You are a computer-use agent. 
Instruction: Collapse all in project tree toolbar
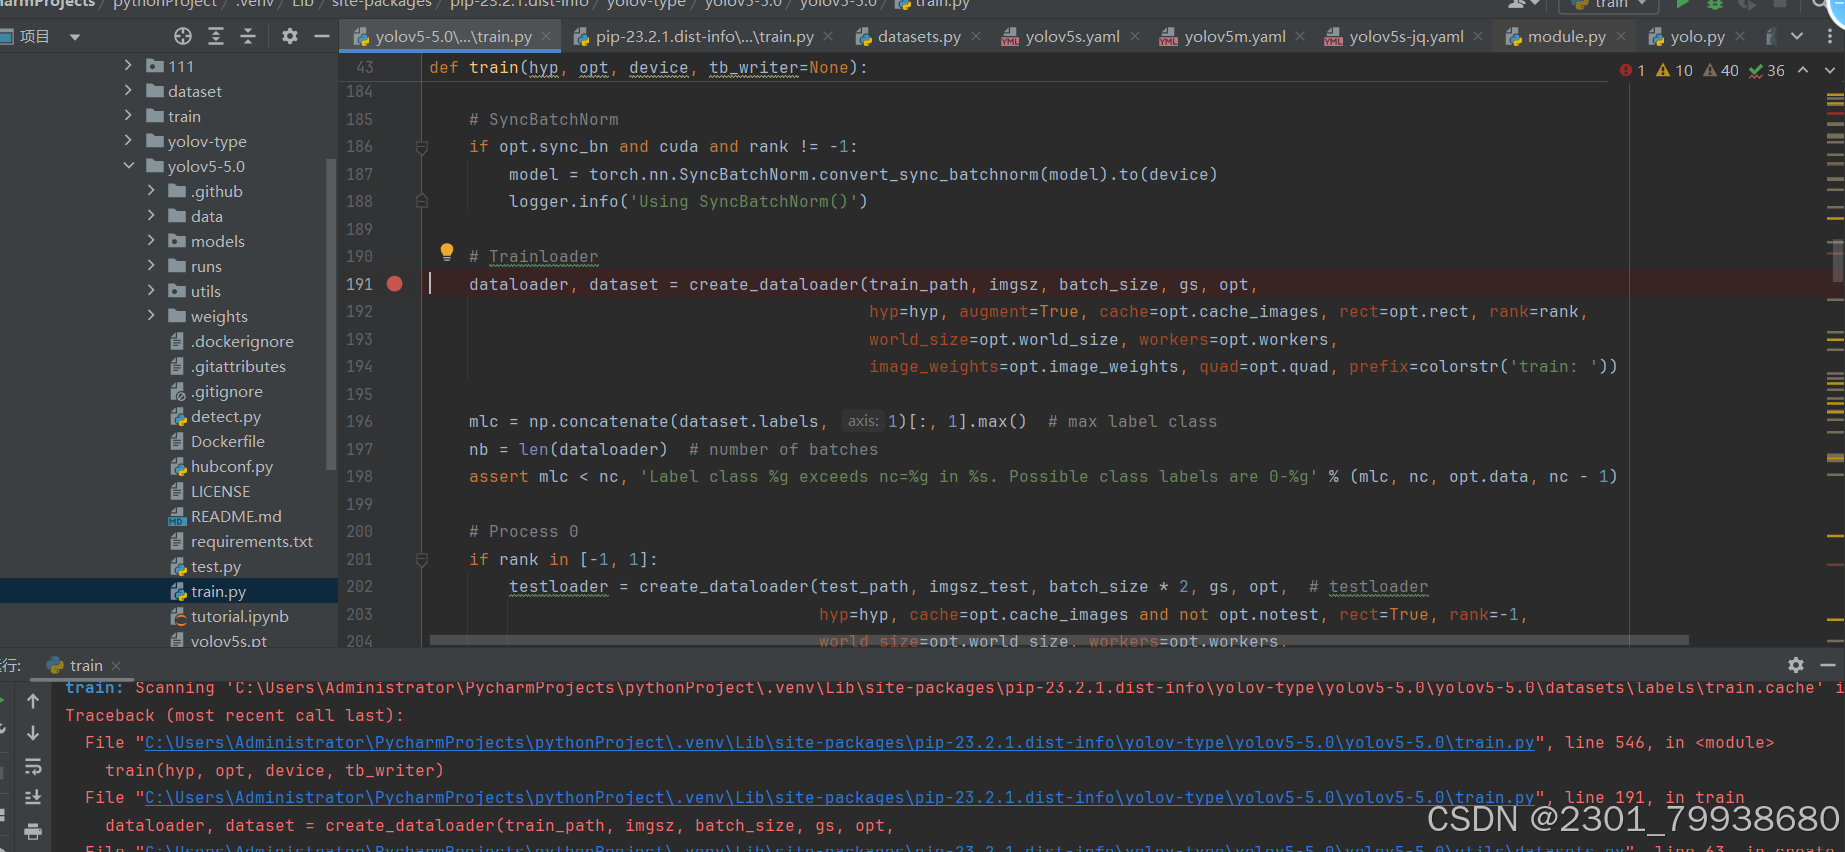(248, 37)
